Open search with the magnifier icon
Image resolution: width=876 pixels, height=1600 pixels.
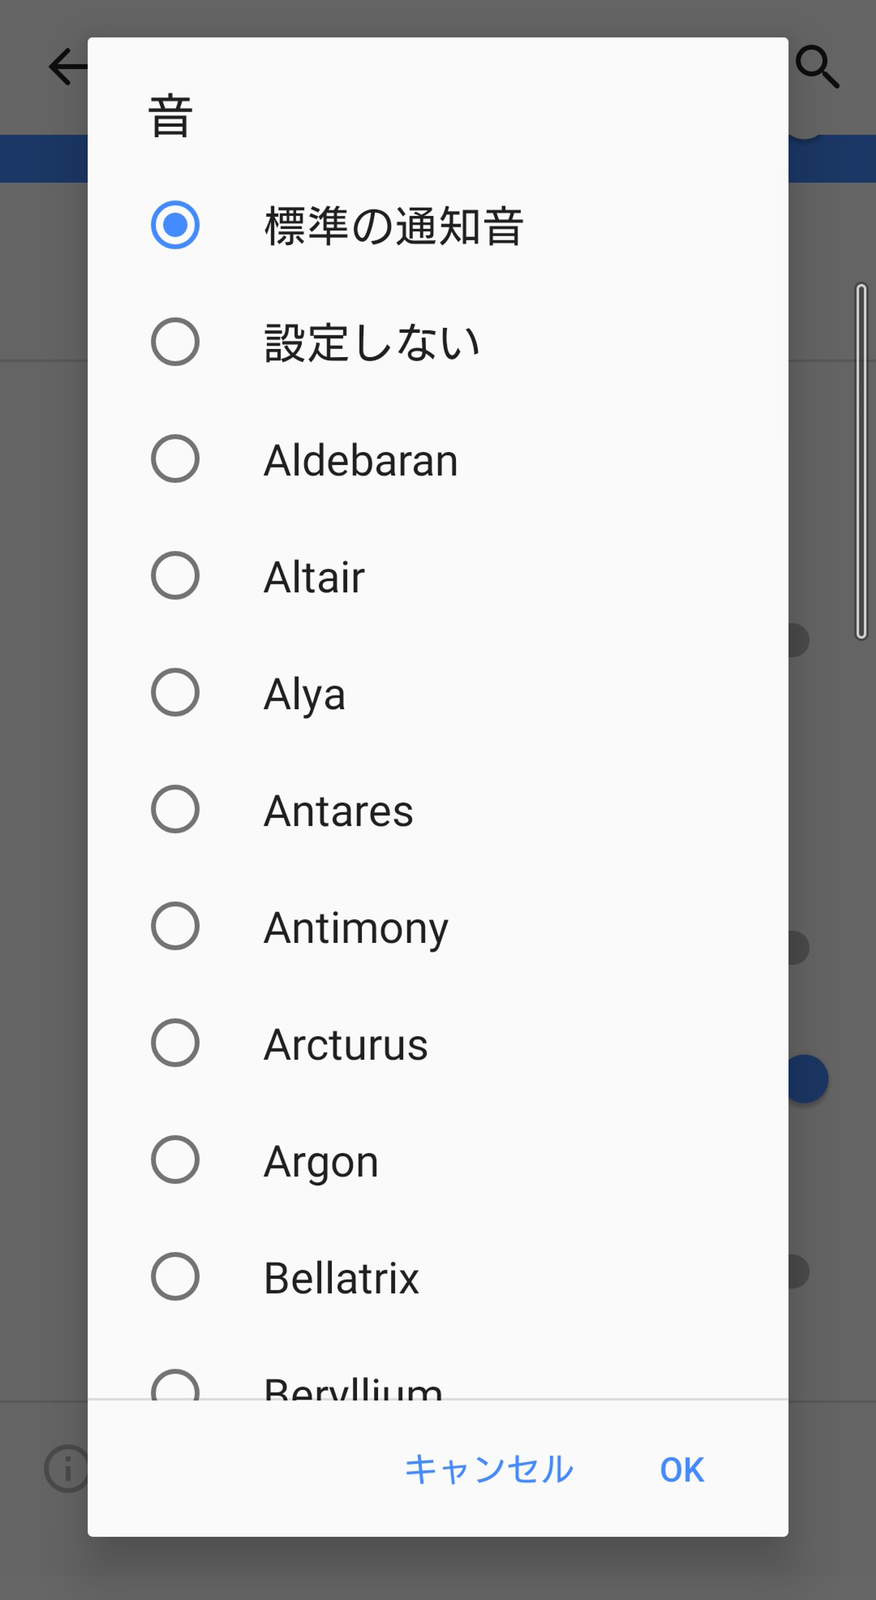817,67
